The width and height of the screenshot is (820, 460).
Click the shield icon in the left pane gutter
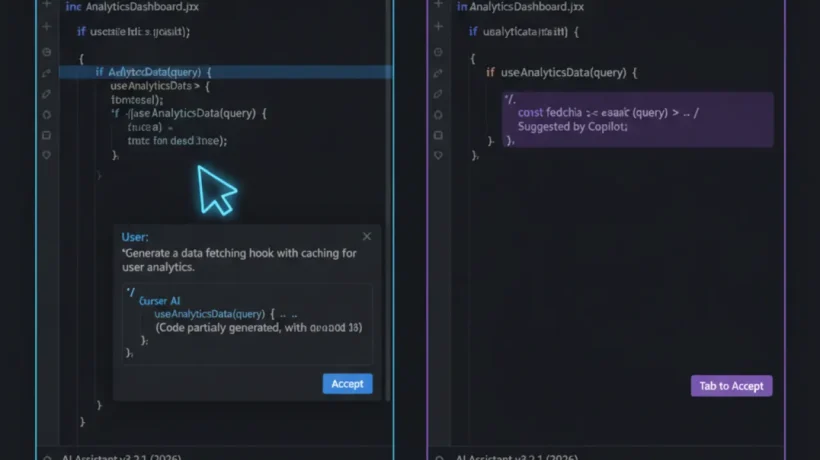(x=47, y=155)
